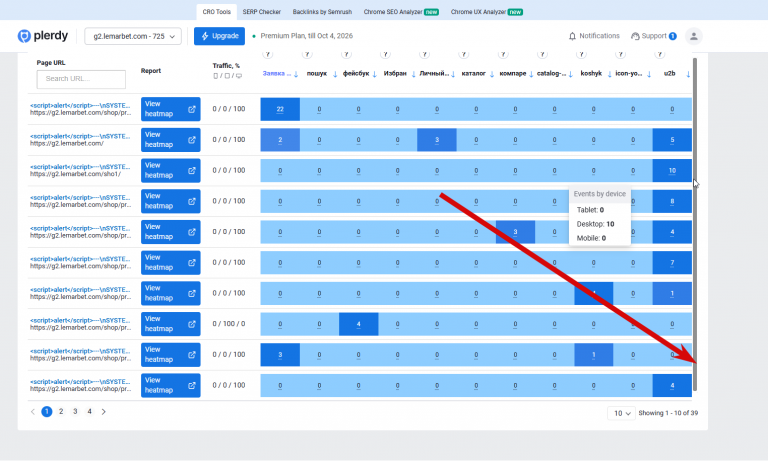Click View heatmap in first row

coord(170,109)
